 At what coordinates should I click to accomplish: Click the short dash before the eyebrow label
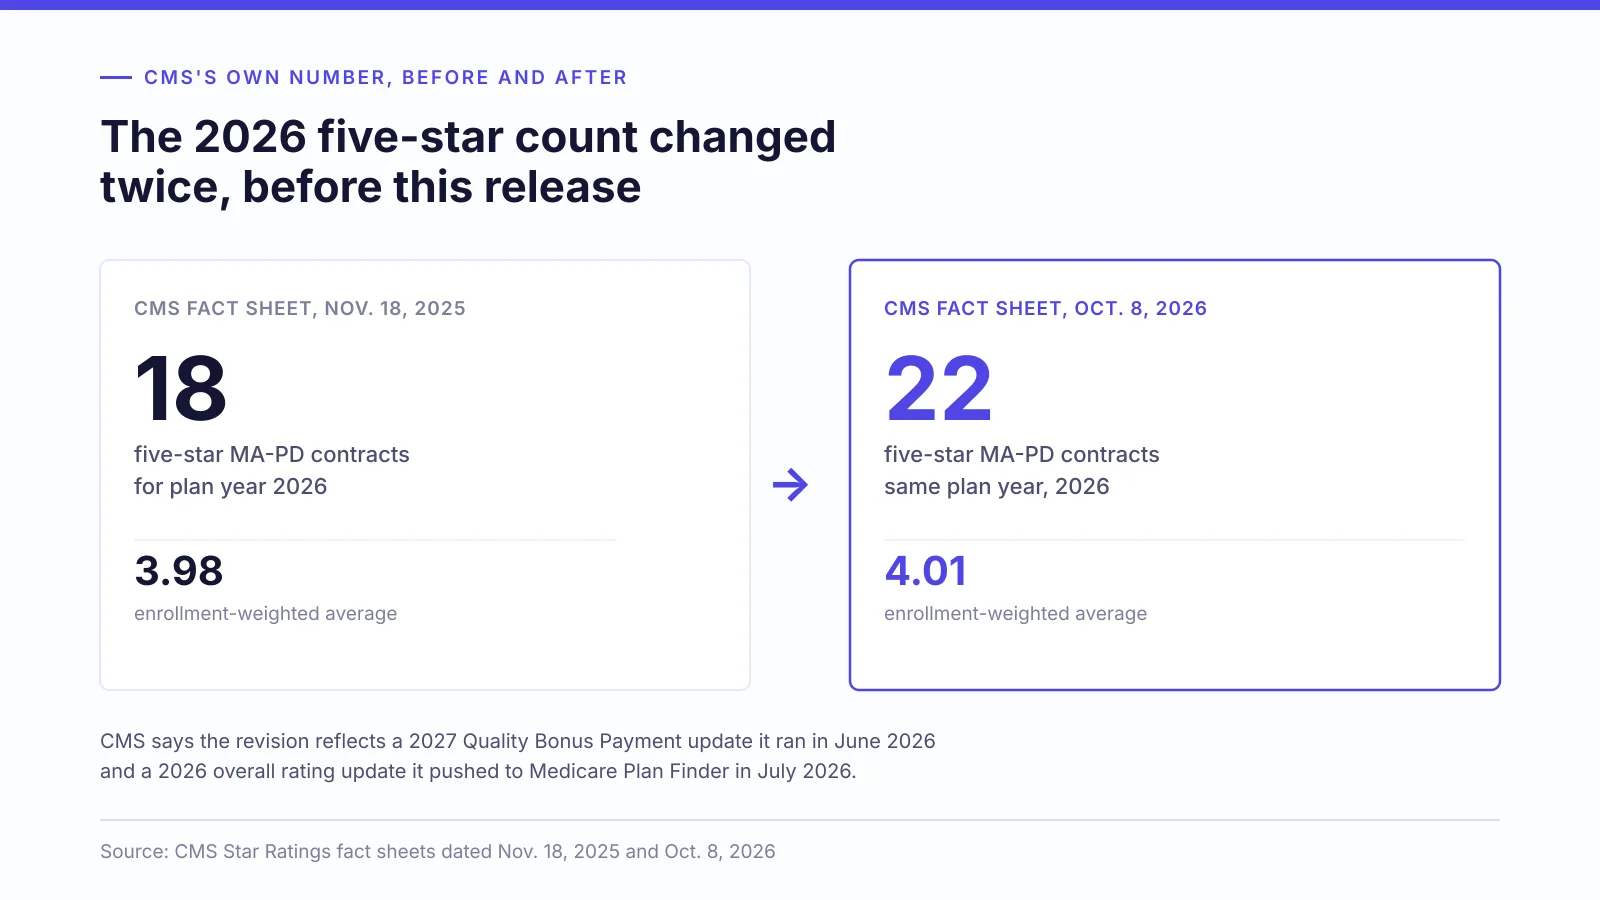116,77
